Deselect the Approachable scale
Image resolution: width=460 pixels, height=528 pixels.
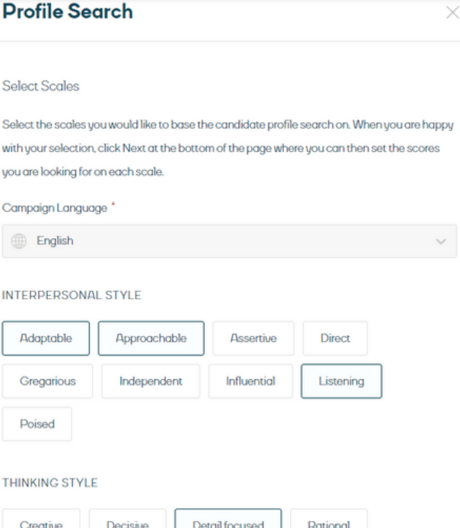tap(151, 338)
